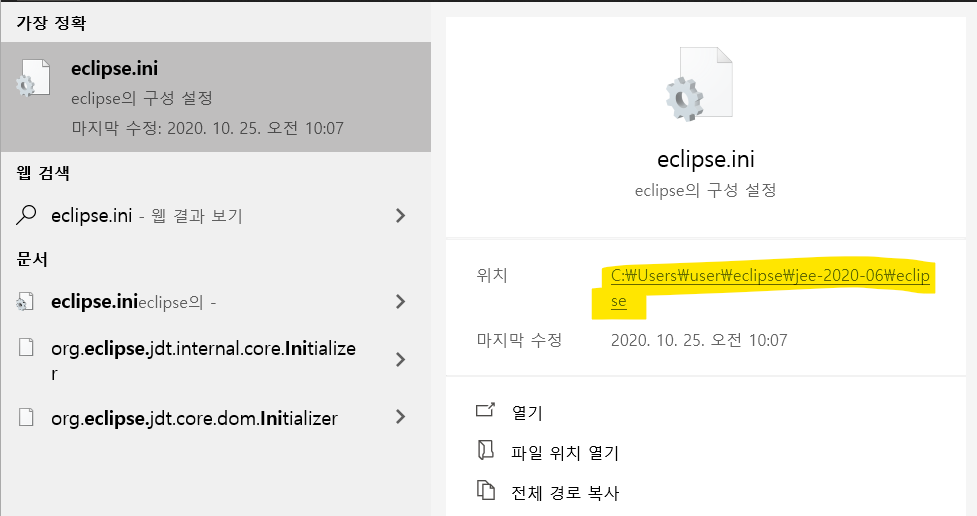This screenshot has width=977, height=516.
Task: Click the eclipse.ini title in preview pane
Action: click(705, 159)
